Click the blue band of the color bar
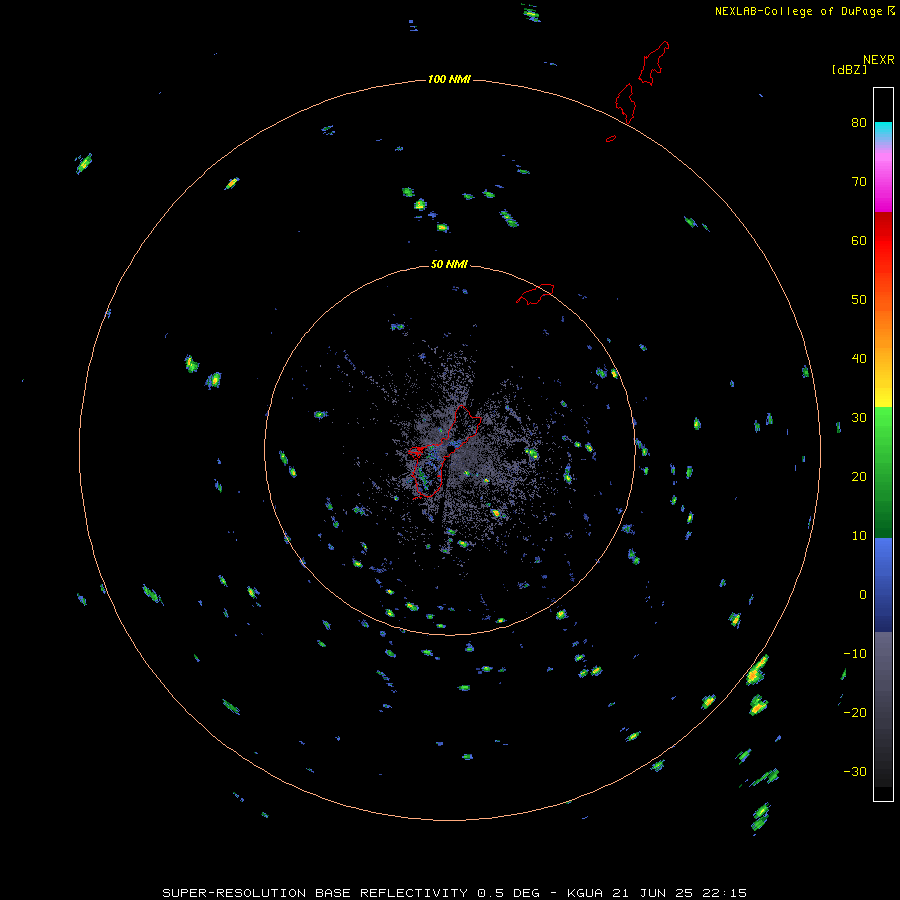This screenshot has height=900, width=900. coord(883,584)
